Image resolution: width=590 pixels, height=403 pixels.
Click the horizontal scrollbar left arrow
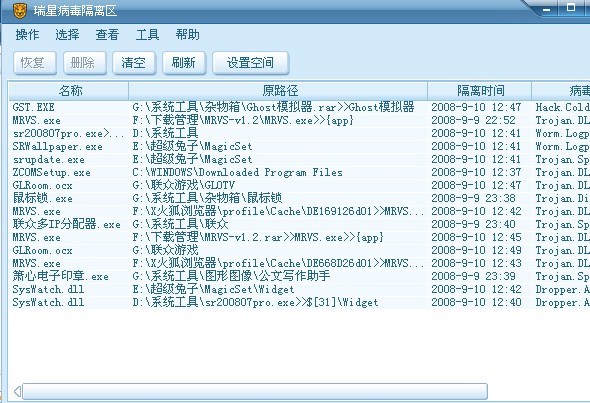[x=17, y=391]
